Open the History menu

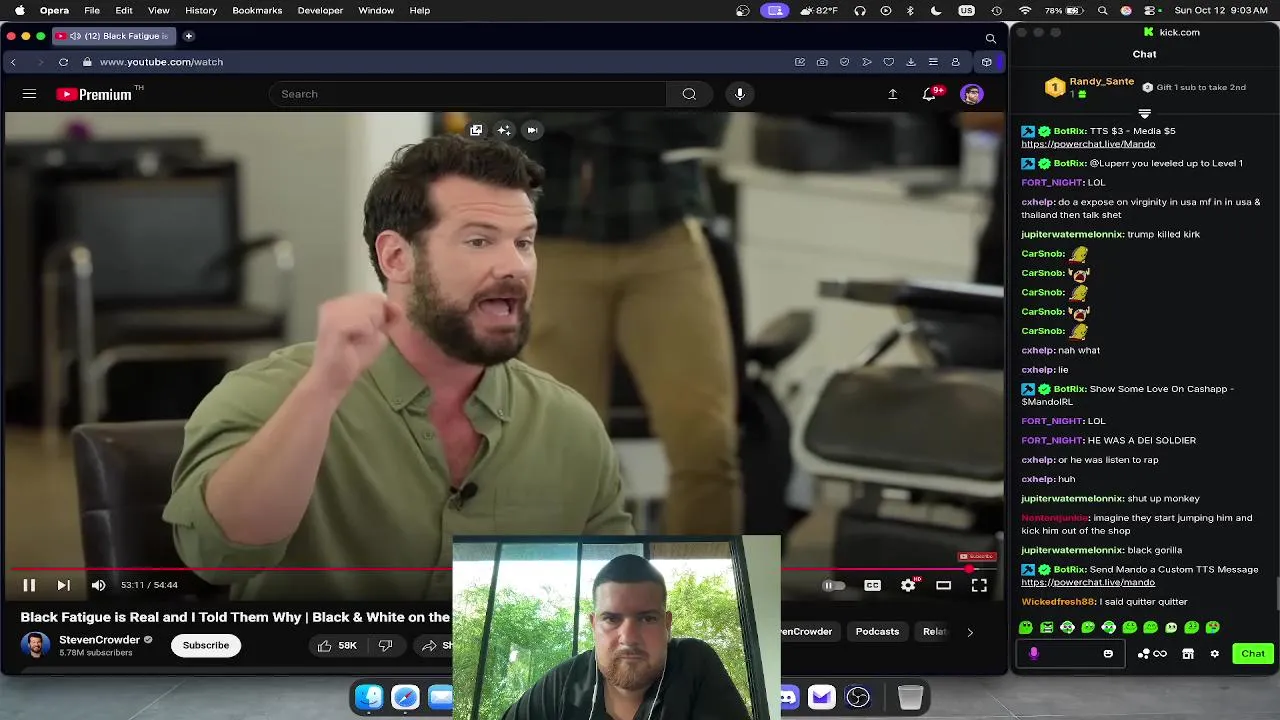(201, 10)
